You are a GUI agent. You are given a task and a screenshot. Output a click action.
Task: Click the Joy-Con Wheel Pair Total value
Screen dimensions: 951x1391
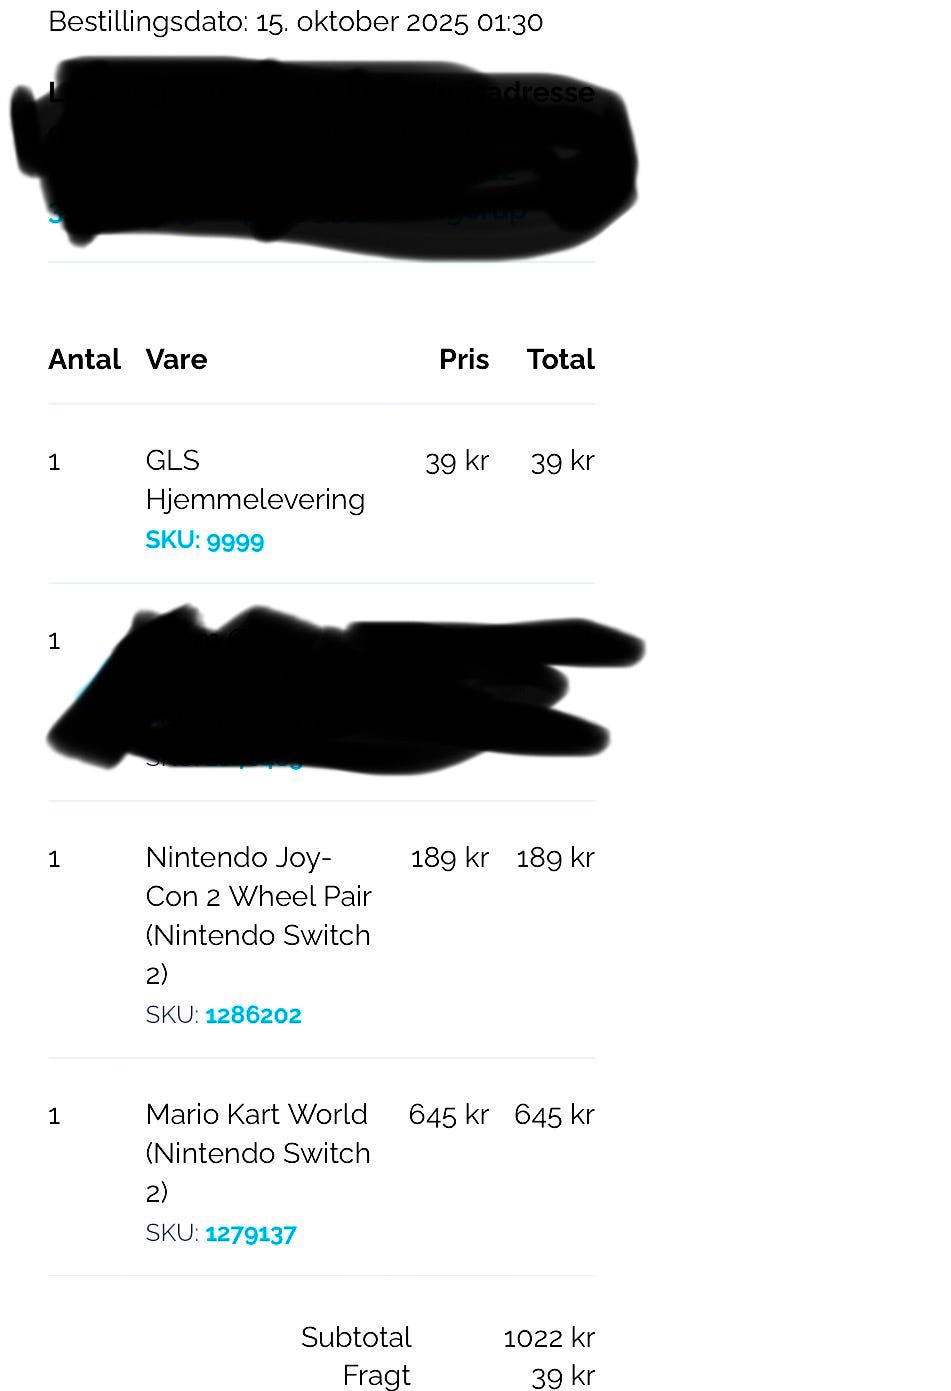click(x=555, y=857)
